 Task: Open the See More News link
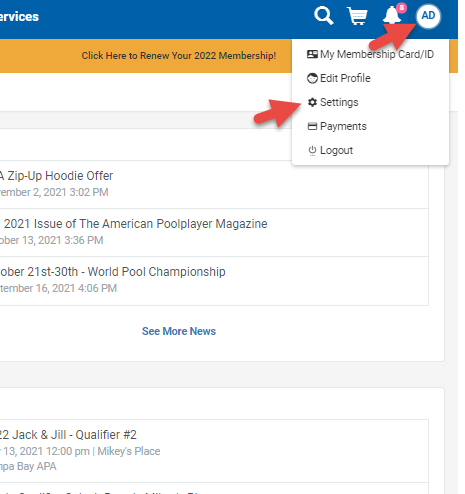click(x=179, y=331)
